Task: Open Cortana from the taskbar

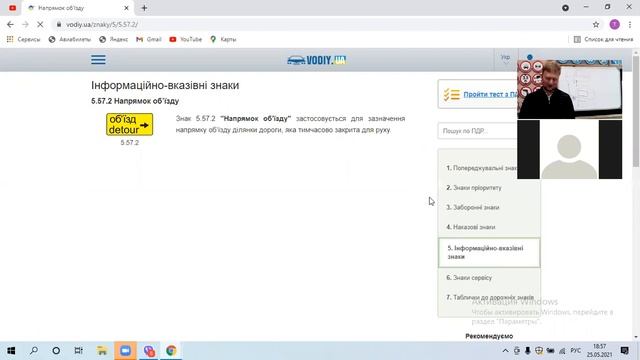Action: pos(56,351)
